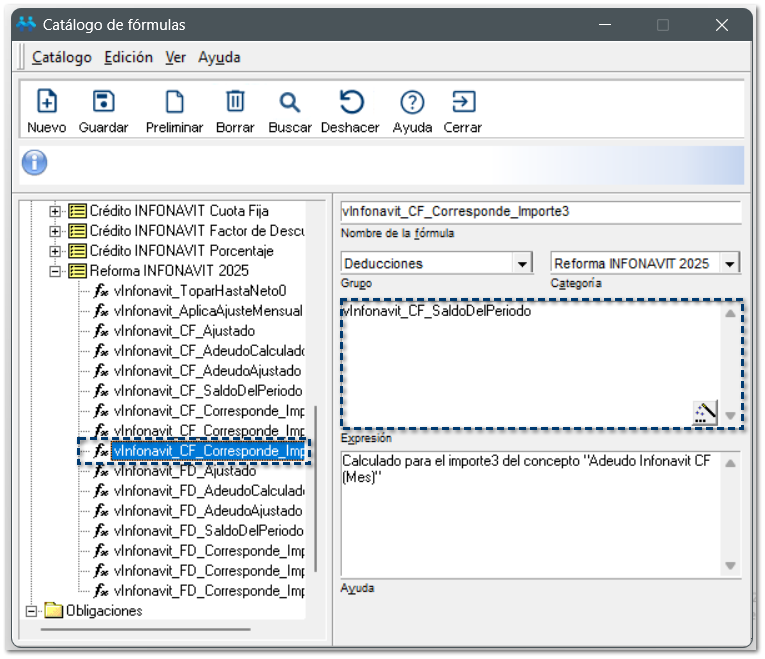The image size is (765, 659).
Task: Close the catalog with the Cerrar icon
Action: tap(463, 102)
